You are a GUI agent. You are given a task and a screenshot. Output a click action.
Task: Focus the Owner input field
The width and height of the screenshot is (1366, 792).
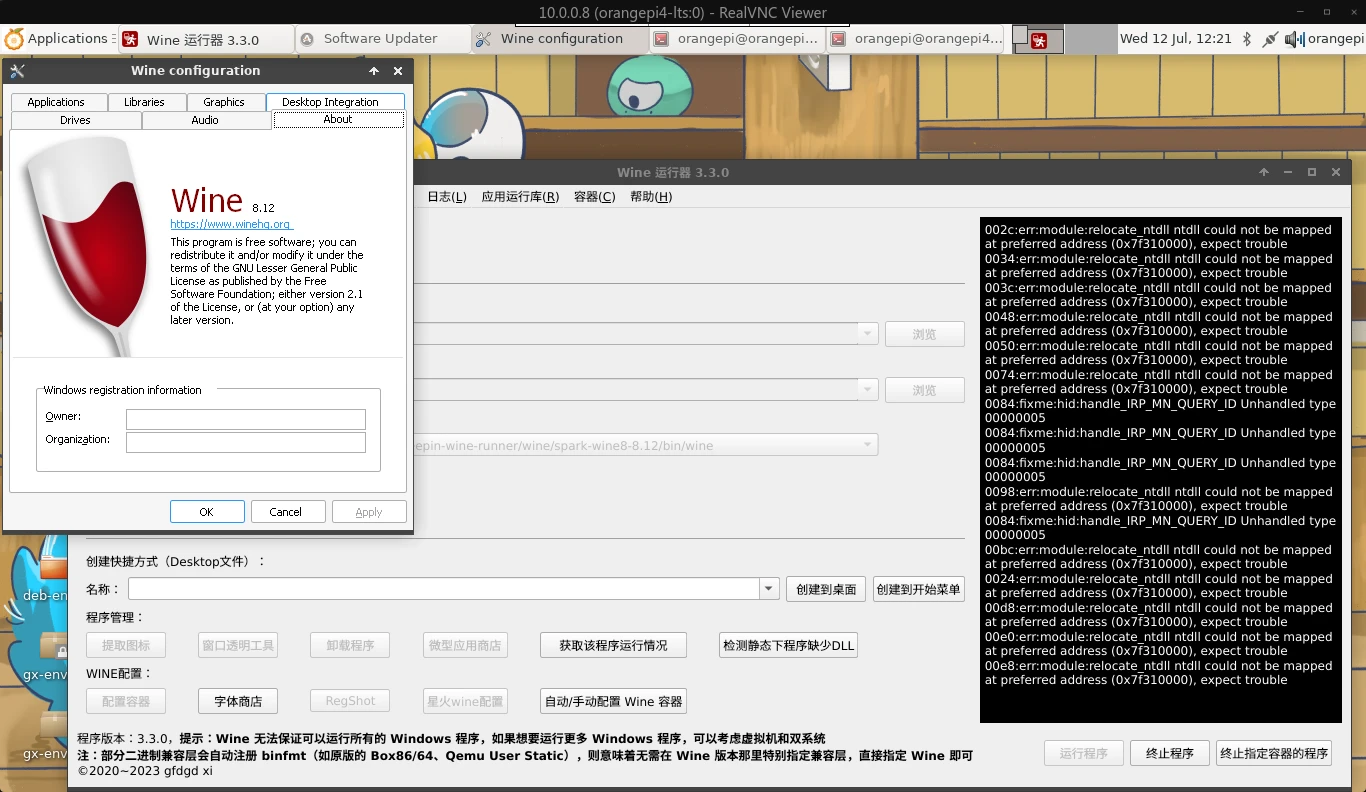(246, 419)
